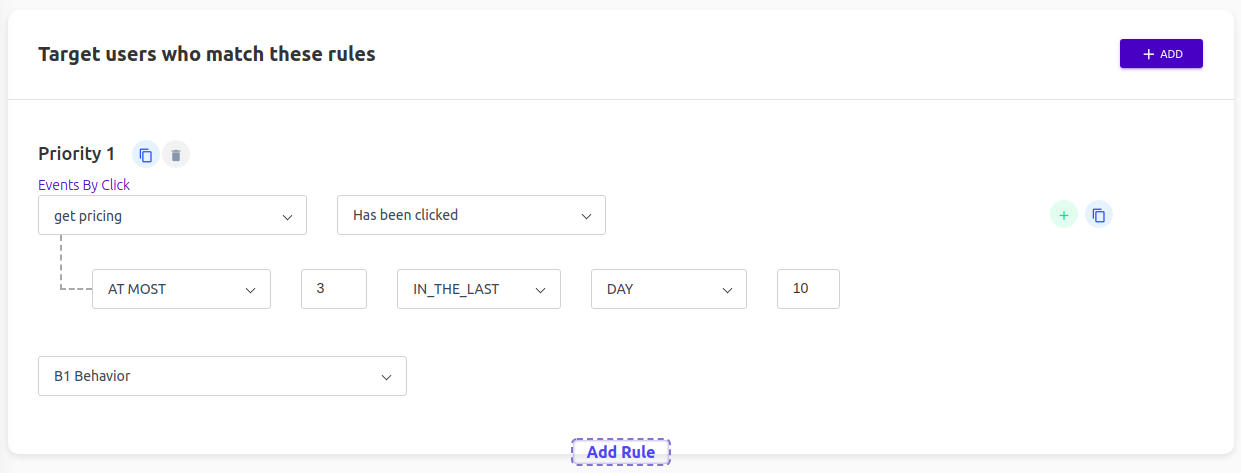The height and width of the screenshot is (473, 1241).
Task: Click the green plus icon on the rule row
Action: click(x=1064, y=215)
